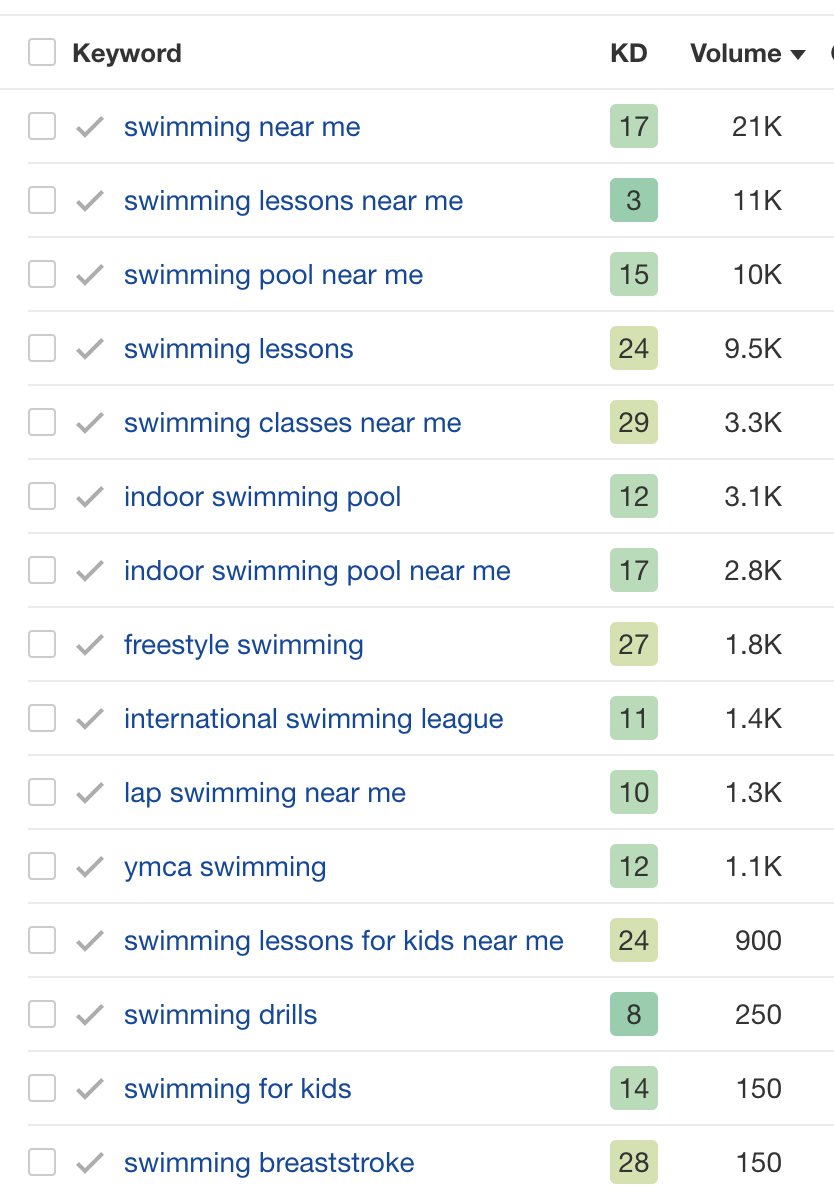Sort by Volume using the dropdown arrow

click(x=798, y=54)
